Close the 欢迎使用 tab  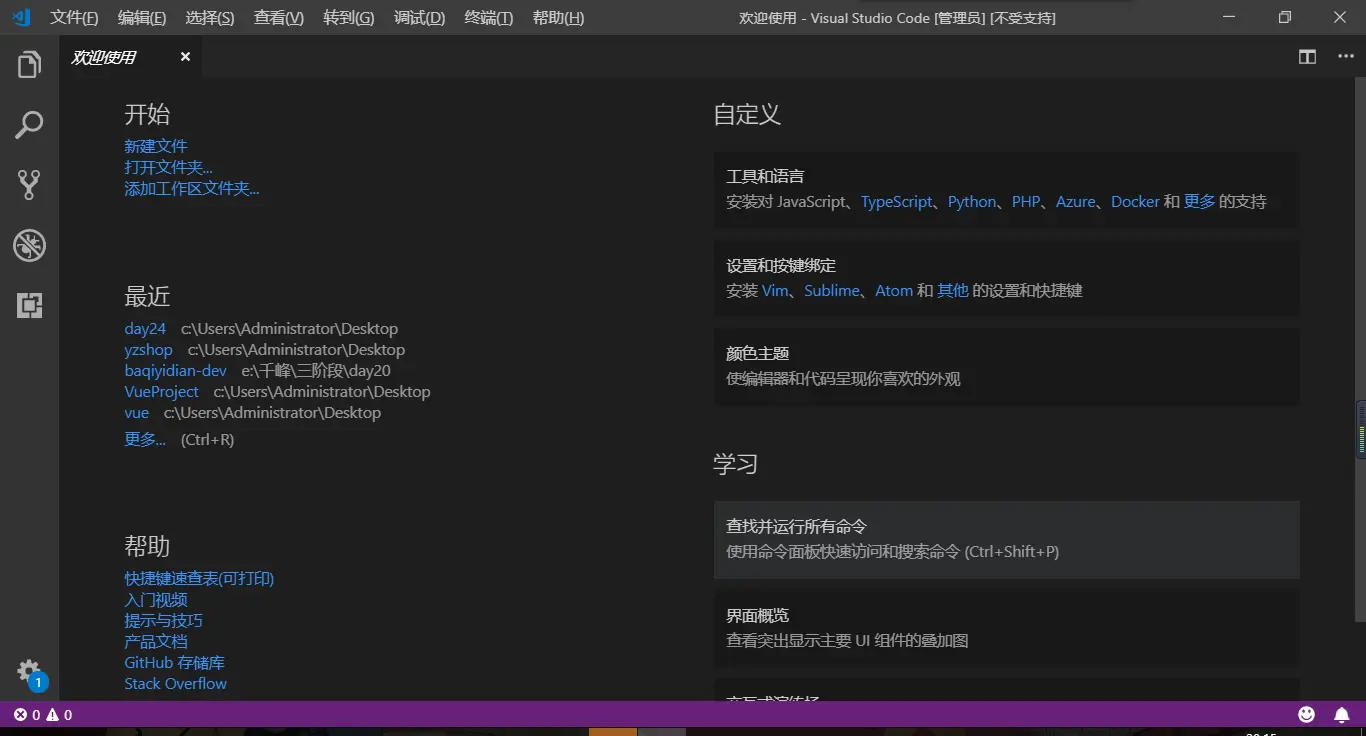[x=185, y=57]
